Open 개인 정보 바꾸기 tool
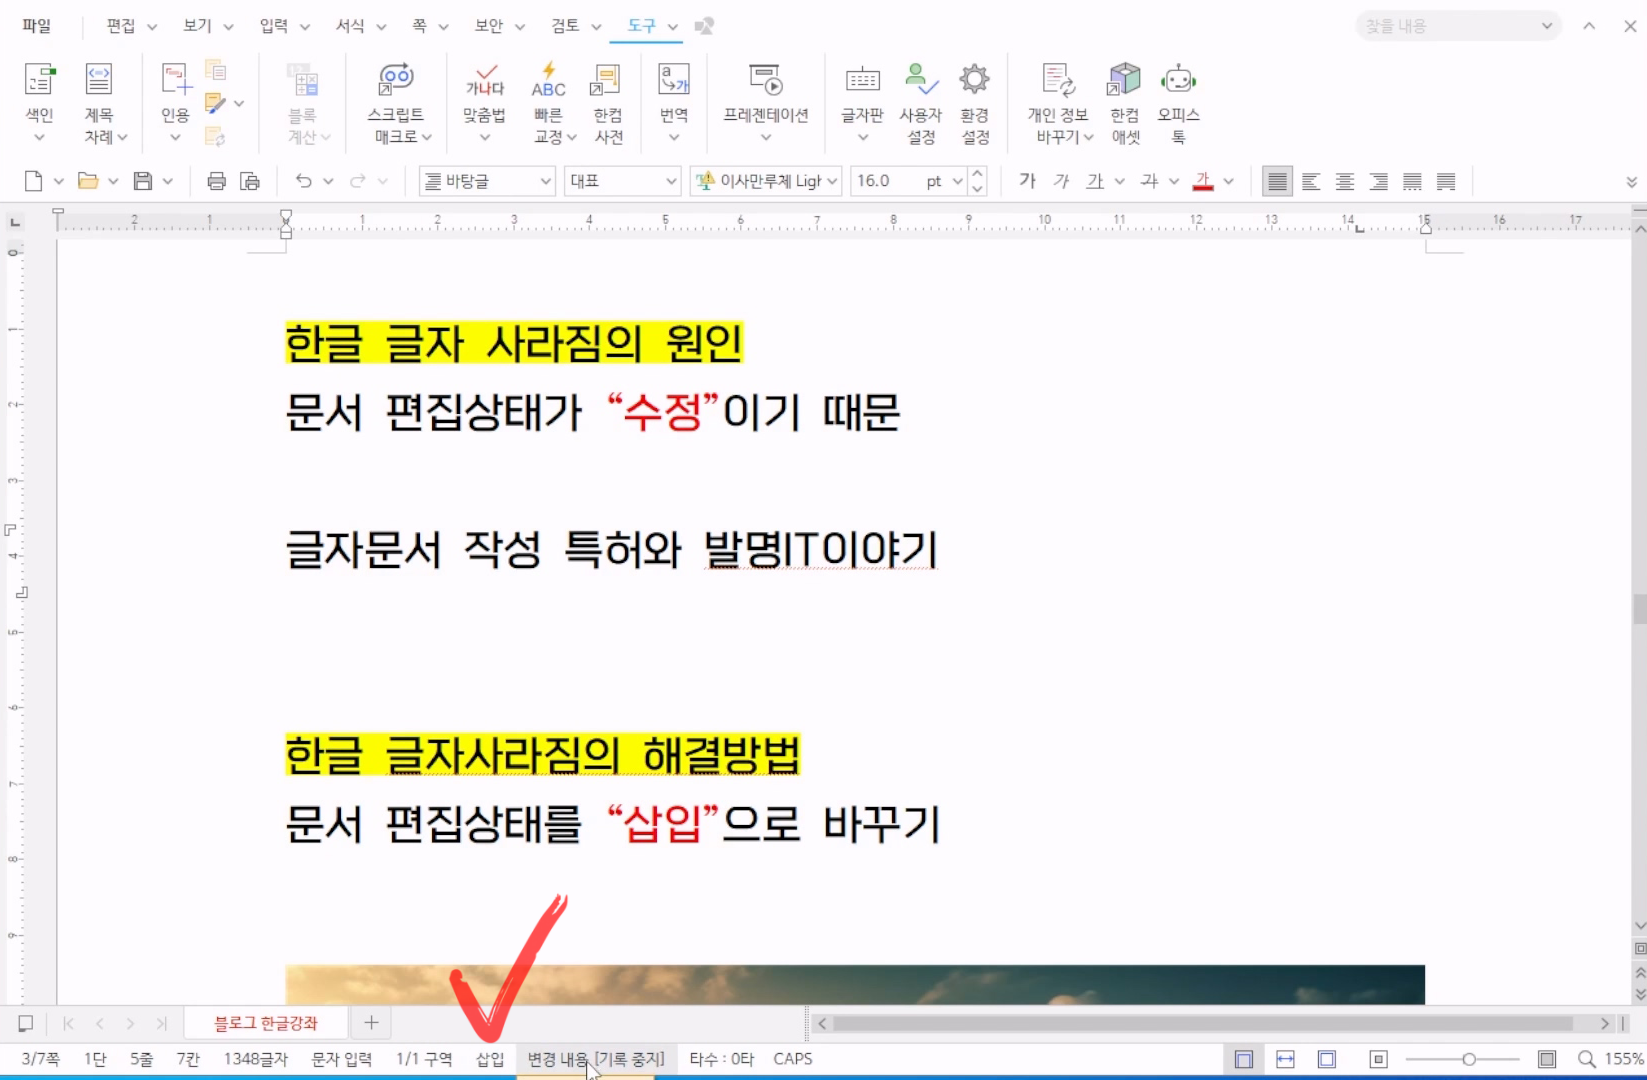The width and height of the screenshot is (1647, 1080). (x=1060, y=102)
